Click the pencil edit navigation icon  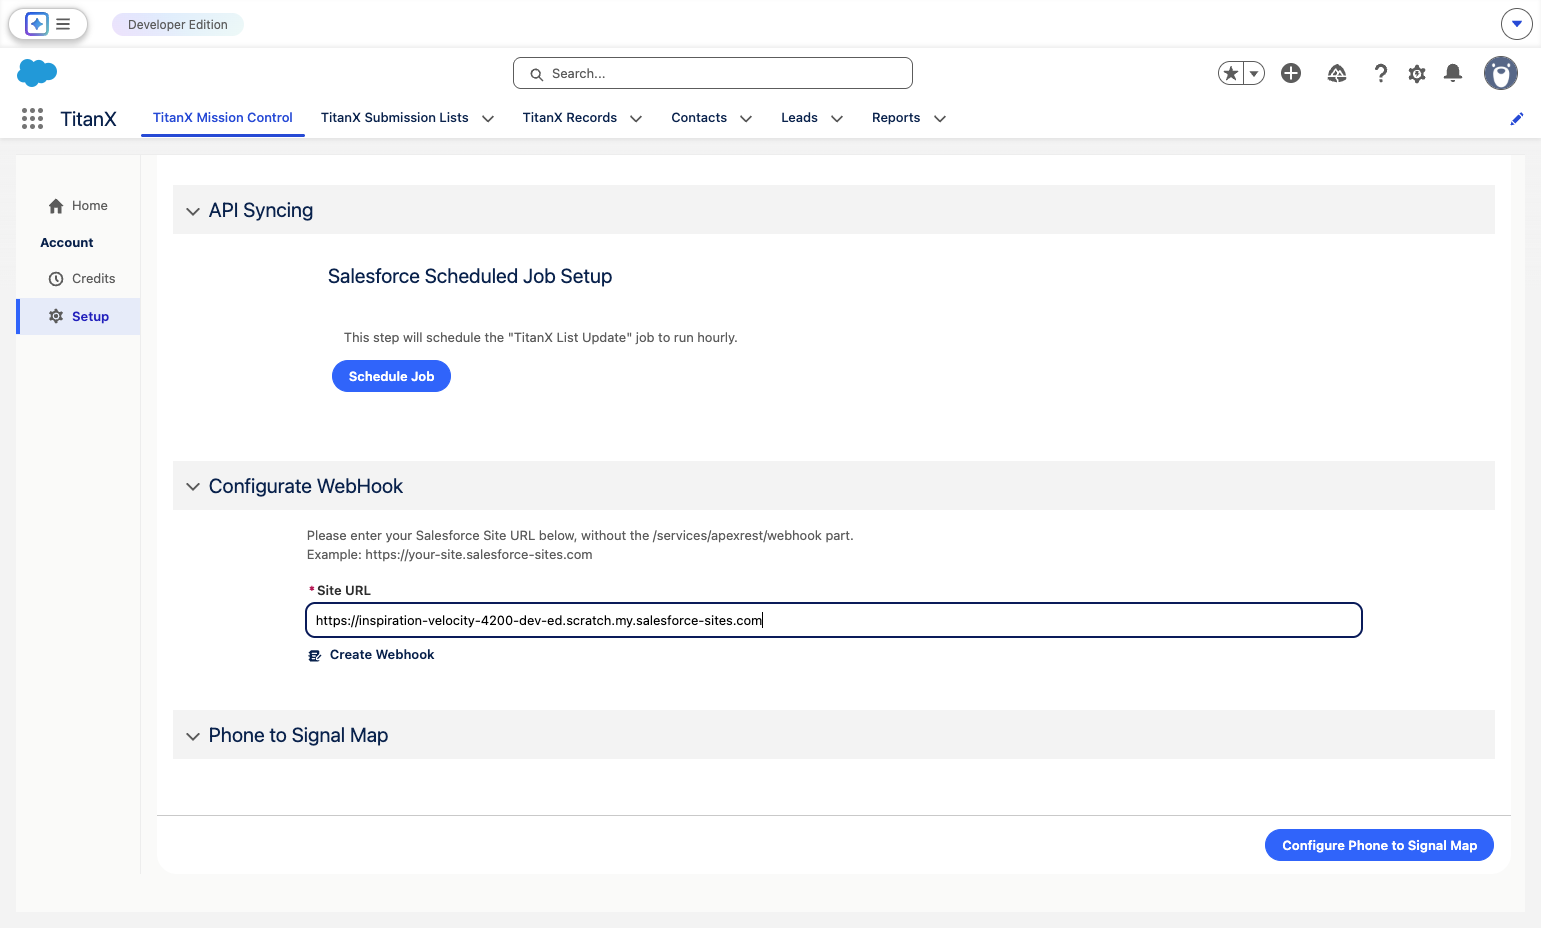tap(1517, 119)
